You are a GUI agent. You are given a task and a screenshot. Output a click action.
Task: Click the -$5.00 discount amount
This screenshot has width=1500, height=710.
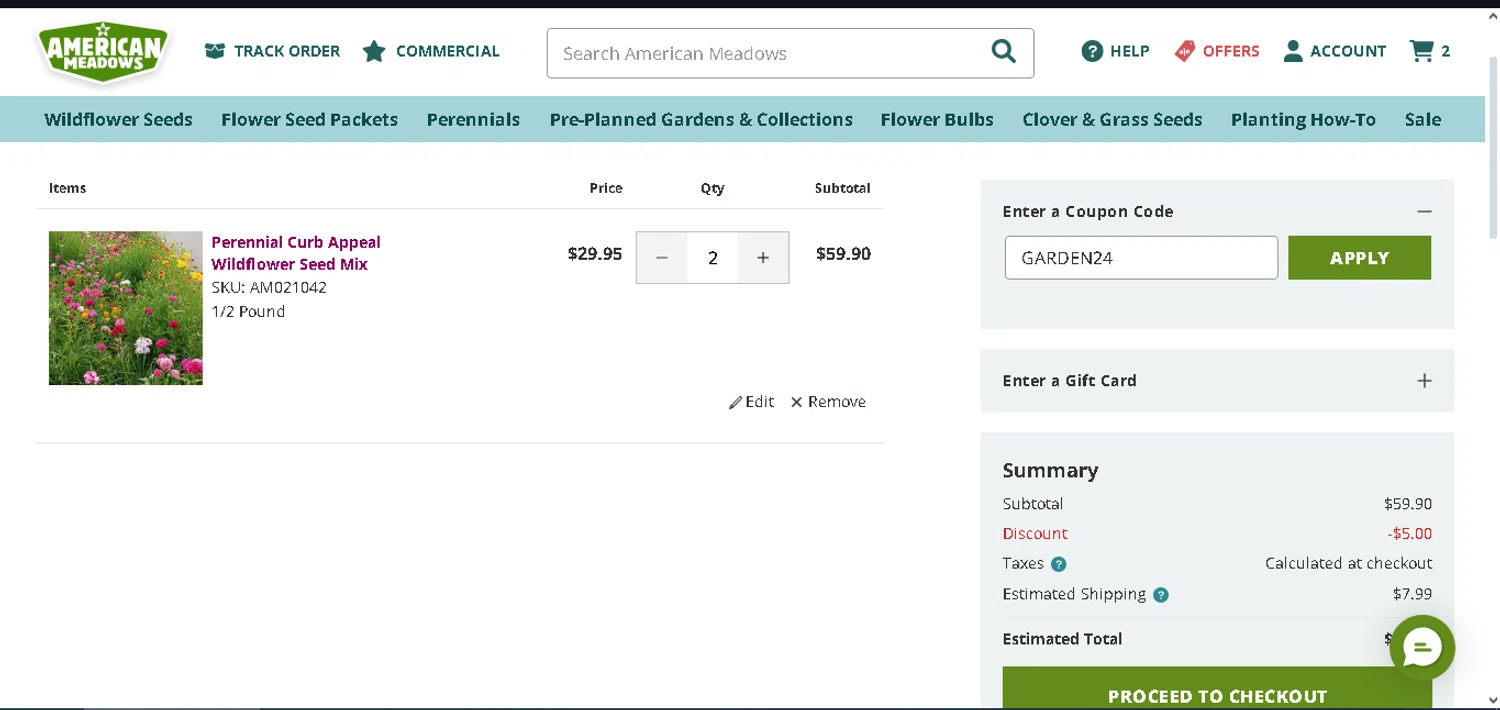(x=1409, y=534)
